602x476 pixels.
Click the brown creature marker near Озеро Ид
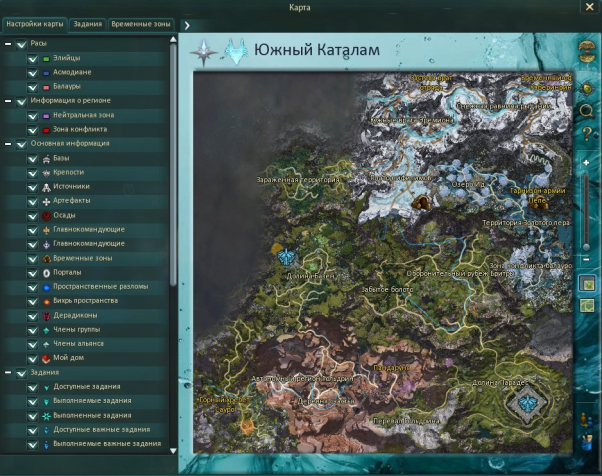click(427, 203)
